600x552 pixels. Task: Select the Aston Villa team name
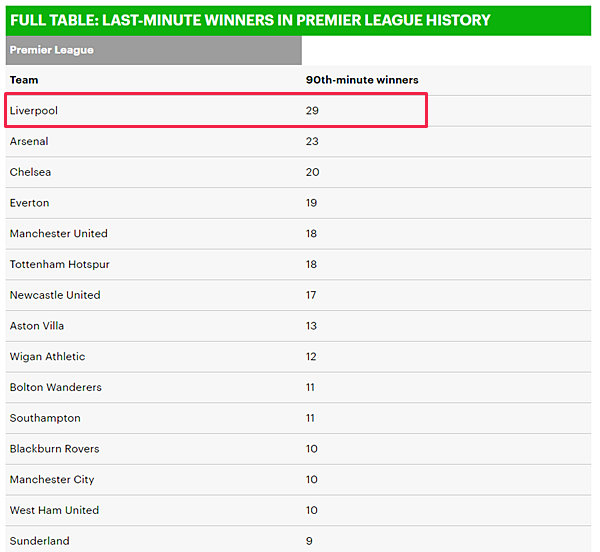[37, 326]
